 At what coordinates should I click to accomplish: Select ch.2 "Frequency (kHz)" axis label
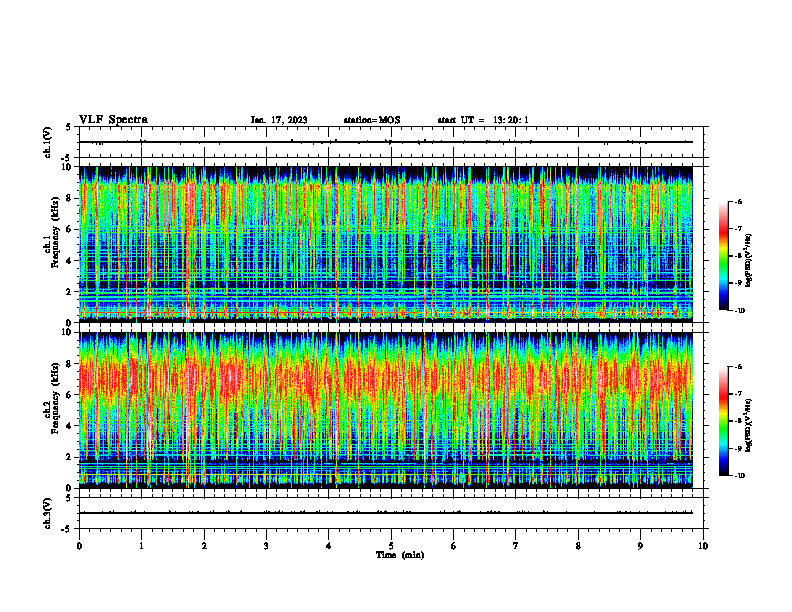point(55,398)
